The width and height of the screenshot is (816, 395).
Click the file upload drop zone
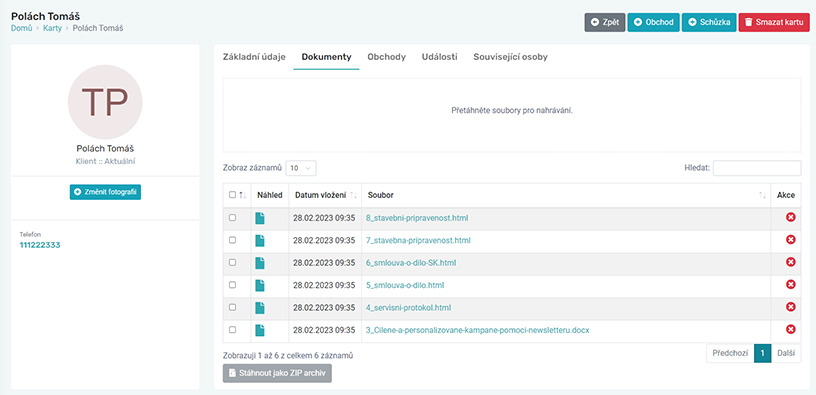pos(512,115)
